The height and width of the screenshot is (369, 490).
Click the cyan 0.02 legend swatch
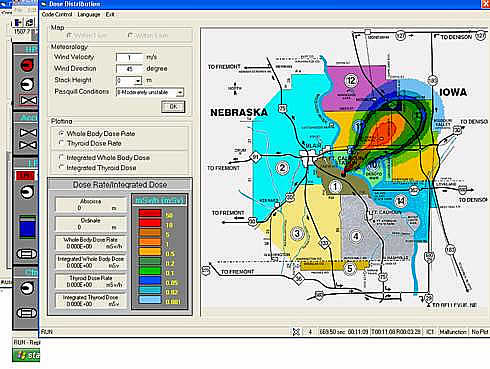click(x=150, y=290)
